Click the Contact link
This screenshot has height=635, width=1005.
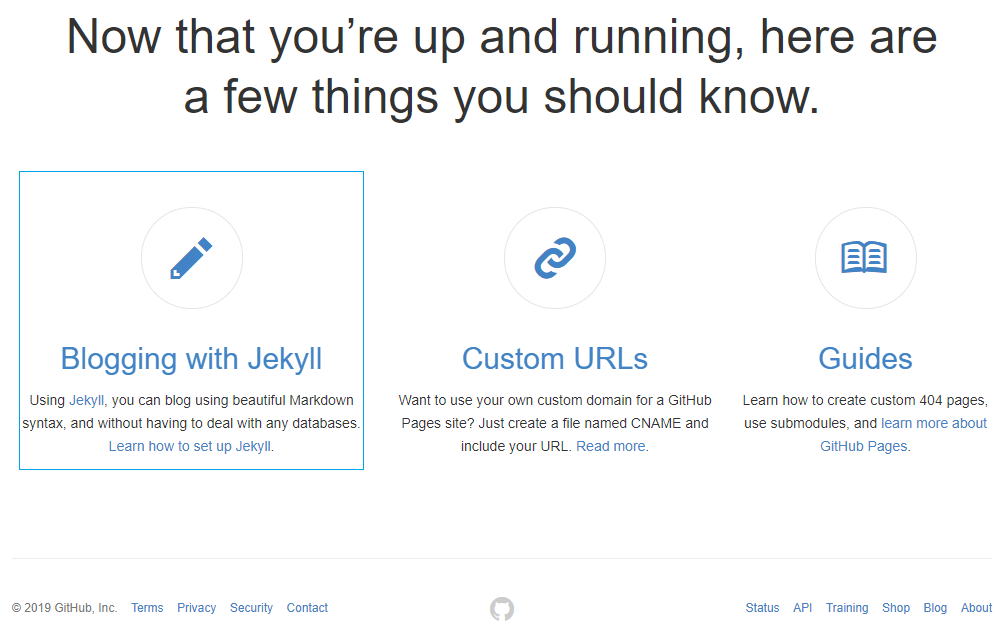(307, 608)
